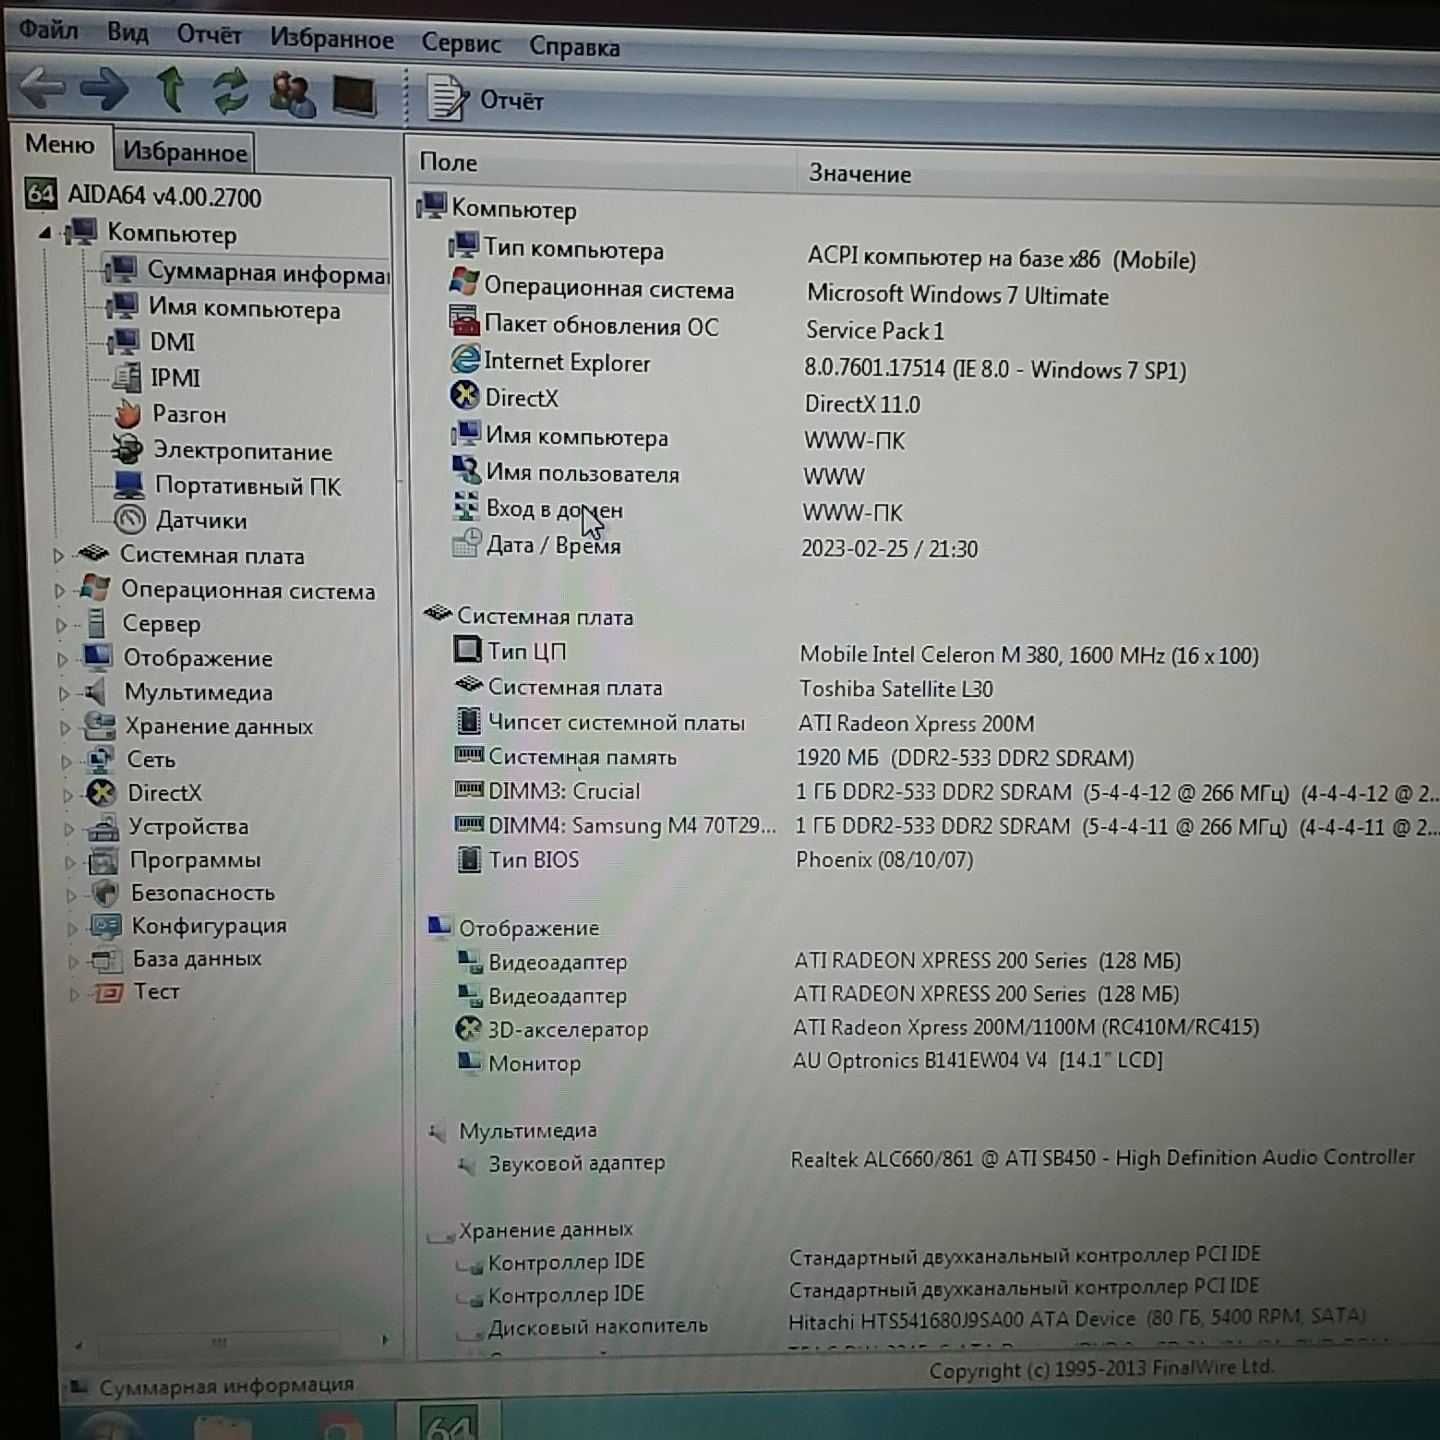Click the Монитор icon in the list
This screenshot has height=1440, width=1440.
click(x=469, y=1061)
